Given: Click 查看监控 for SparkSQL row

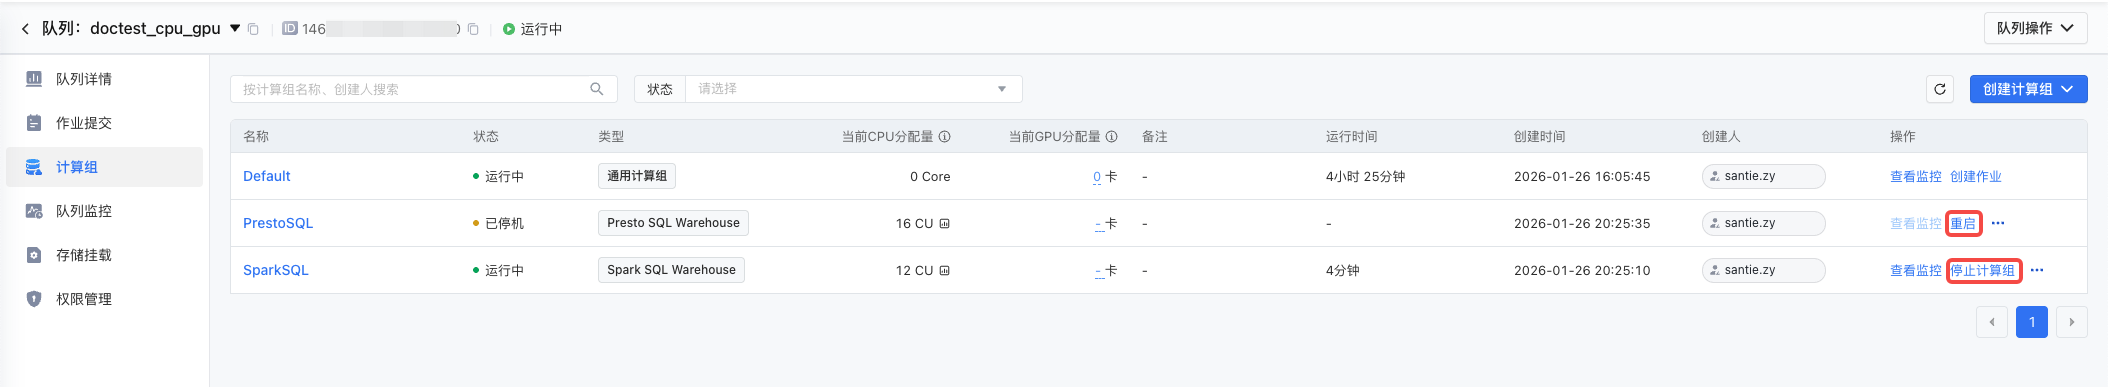Looking at the screenshot, I should (1916, 270).
